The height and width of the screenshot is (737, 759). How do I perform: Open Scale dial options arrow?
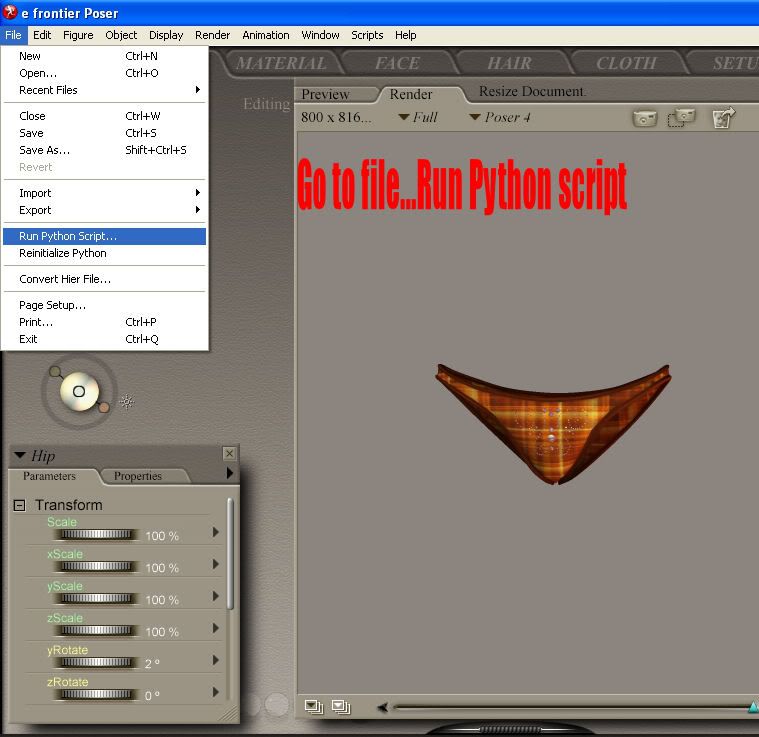tap(216, 532)
